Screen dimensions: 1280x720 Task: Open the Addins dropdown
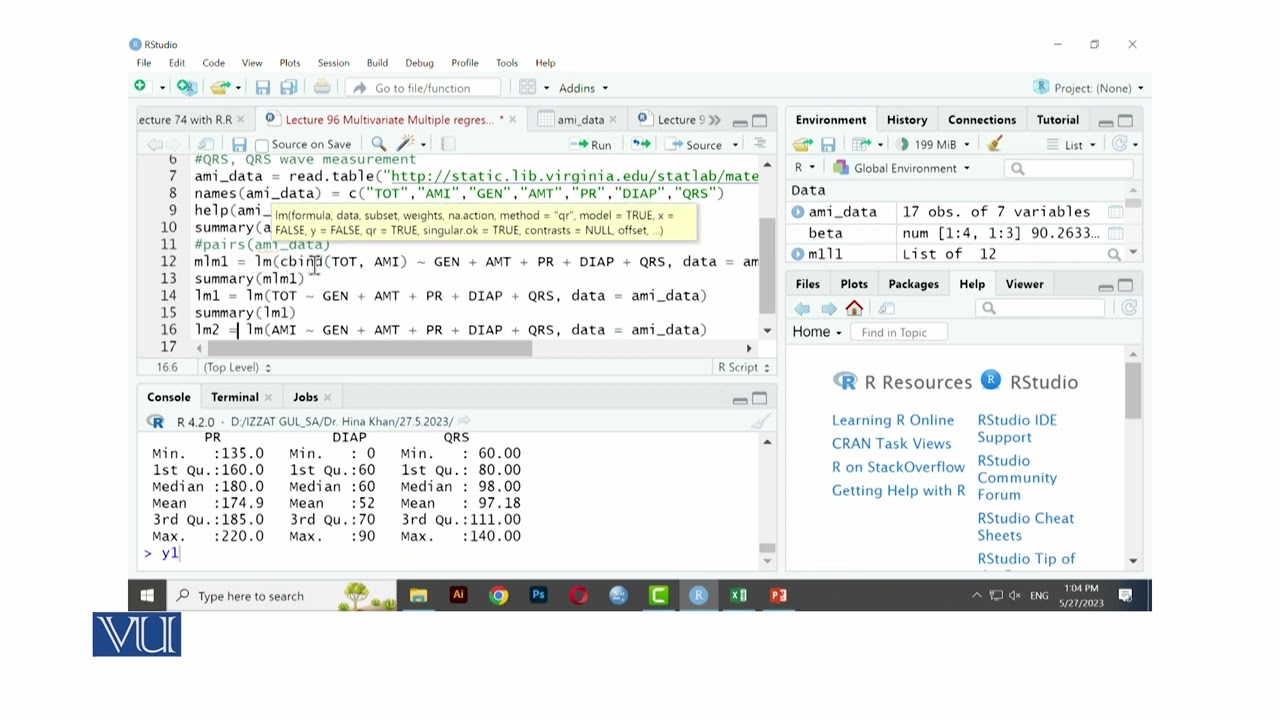coord(583,88)
